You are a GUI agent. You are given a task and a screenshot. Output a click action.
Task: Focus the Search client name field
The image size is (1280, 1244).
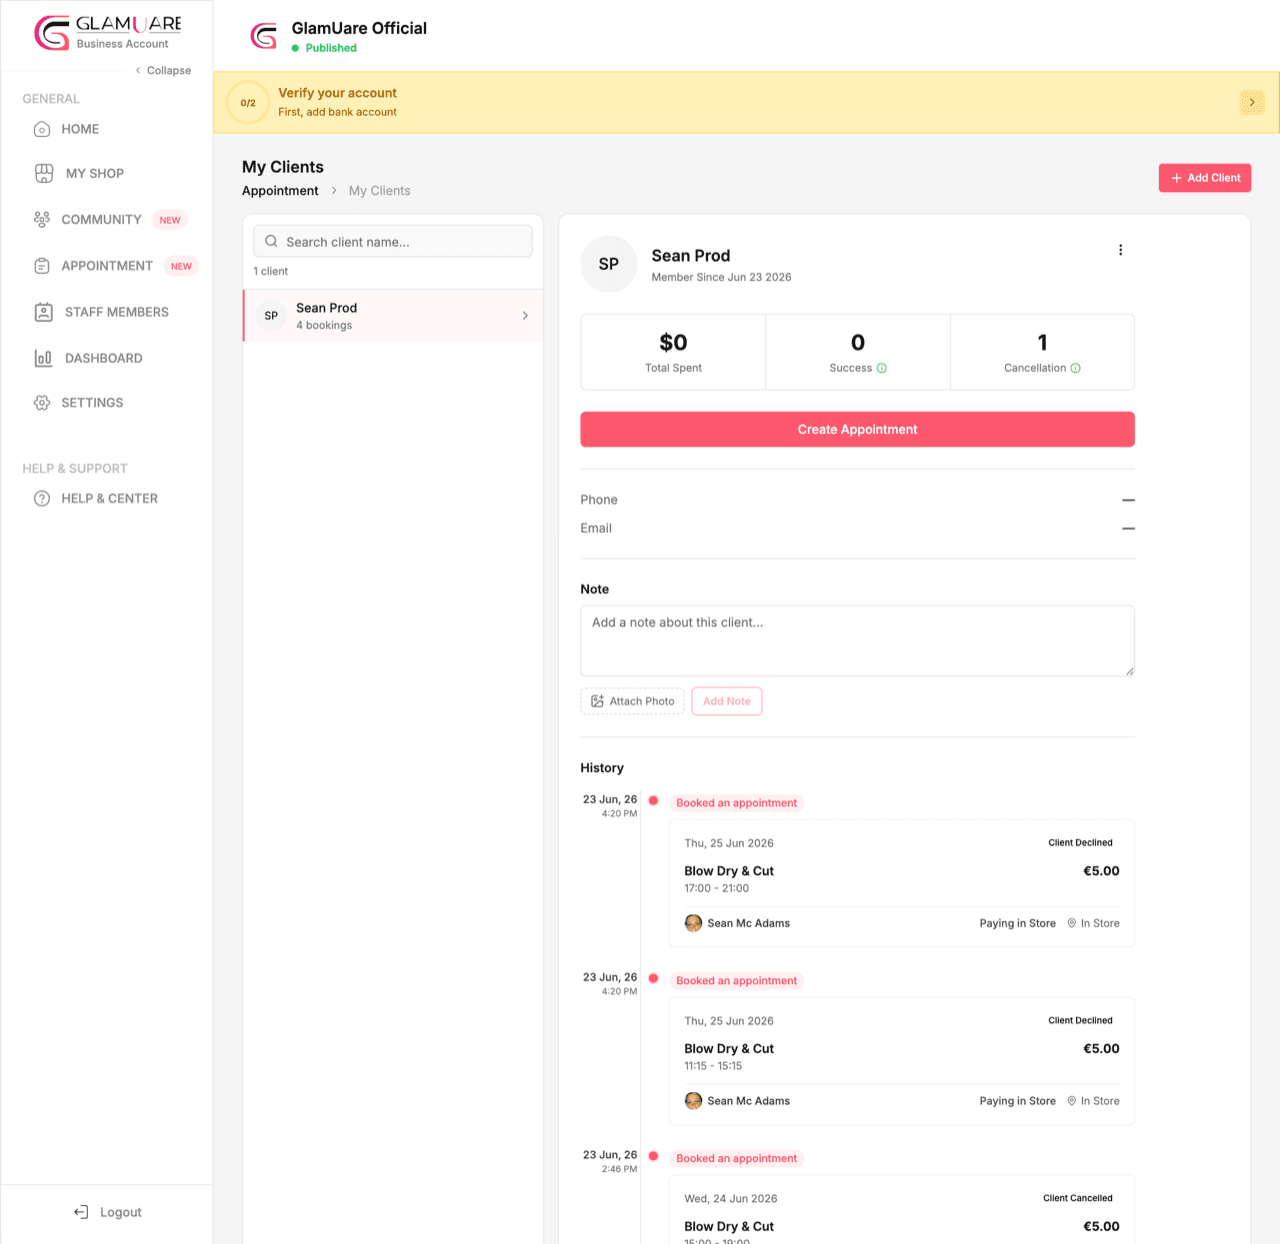pyautogui.click(x=393, y=241)
